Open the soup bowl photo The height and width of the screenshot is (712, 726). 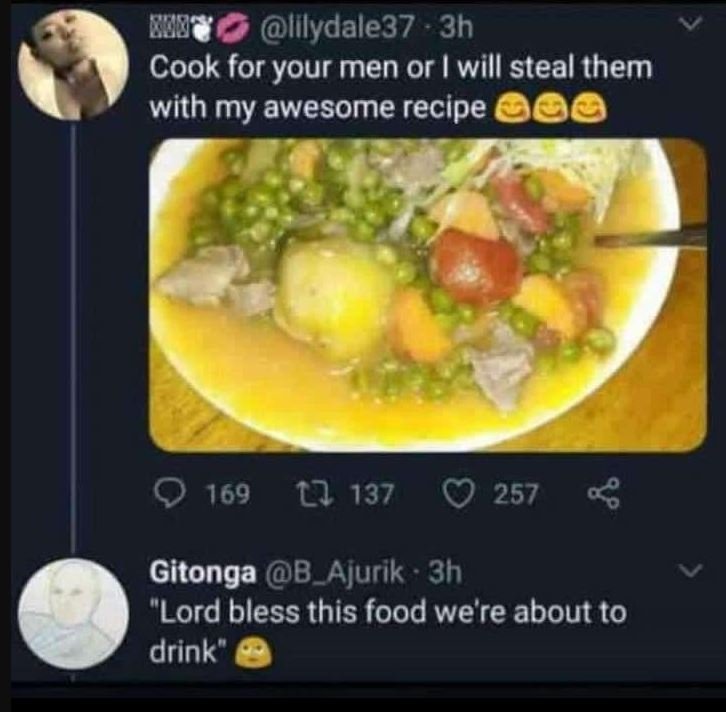[428, 294]
